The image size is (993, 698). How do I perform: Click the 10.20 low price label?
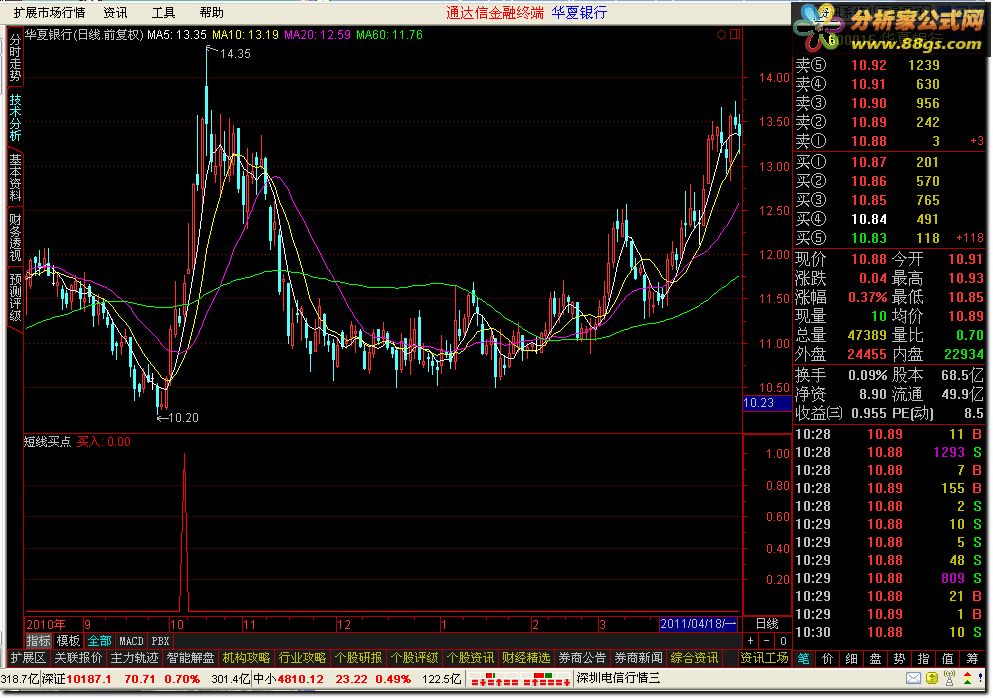click(x=184, y=417)
